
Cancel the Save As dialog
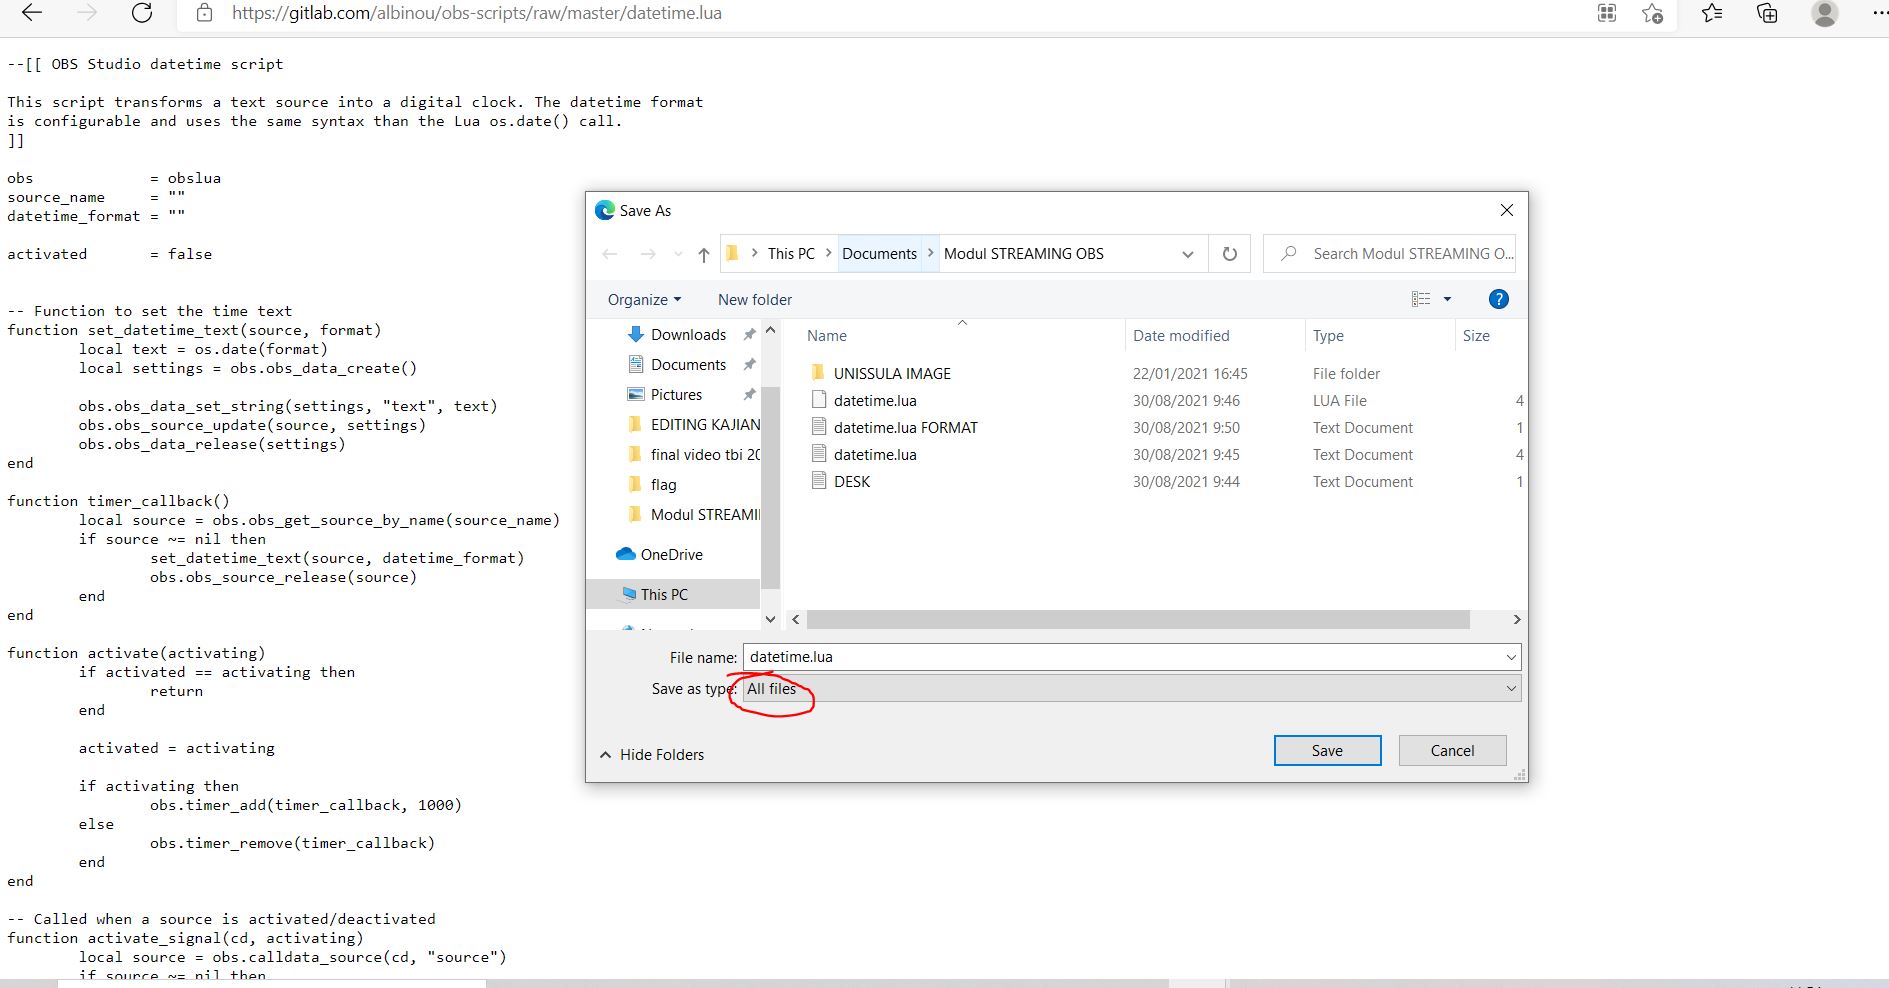point(1452,750)
